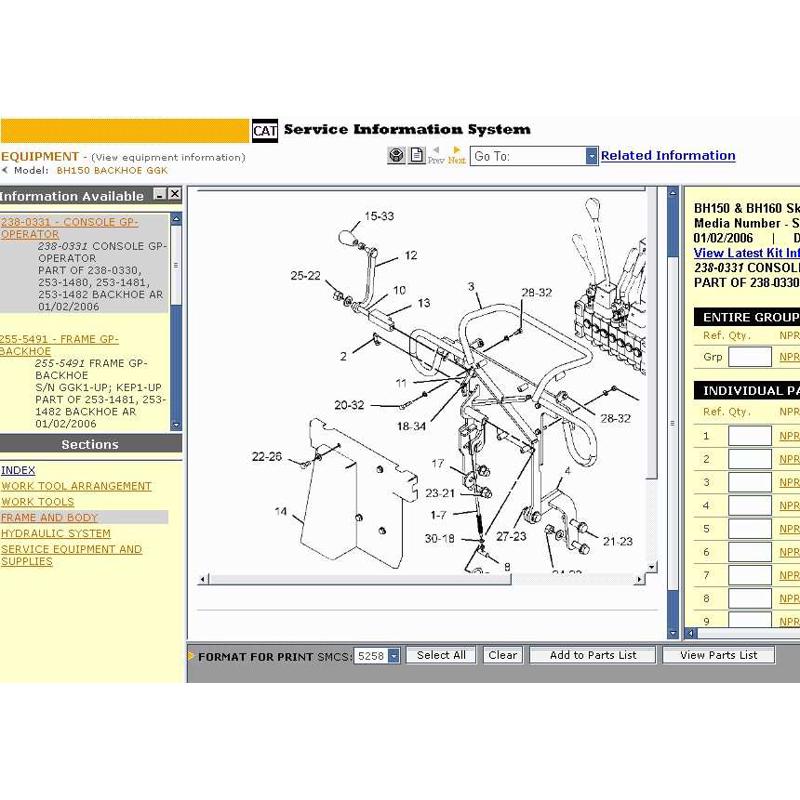Click the back arrow beside Model
Image resolution: width=800 pixels, height=800 pixels.
(x=5, y=170)
